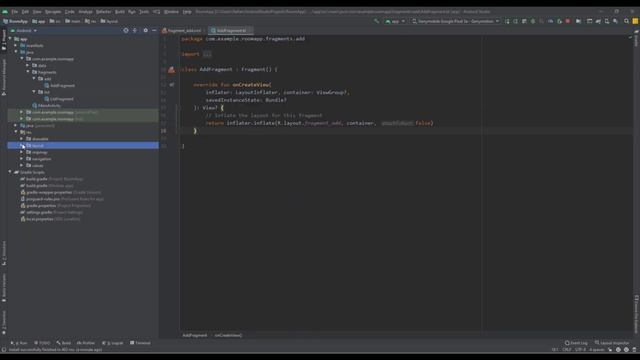Click the Android Studio logo icon
This screenshot has width=640, height=360.
coord(5,12)
